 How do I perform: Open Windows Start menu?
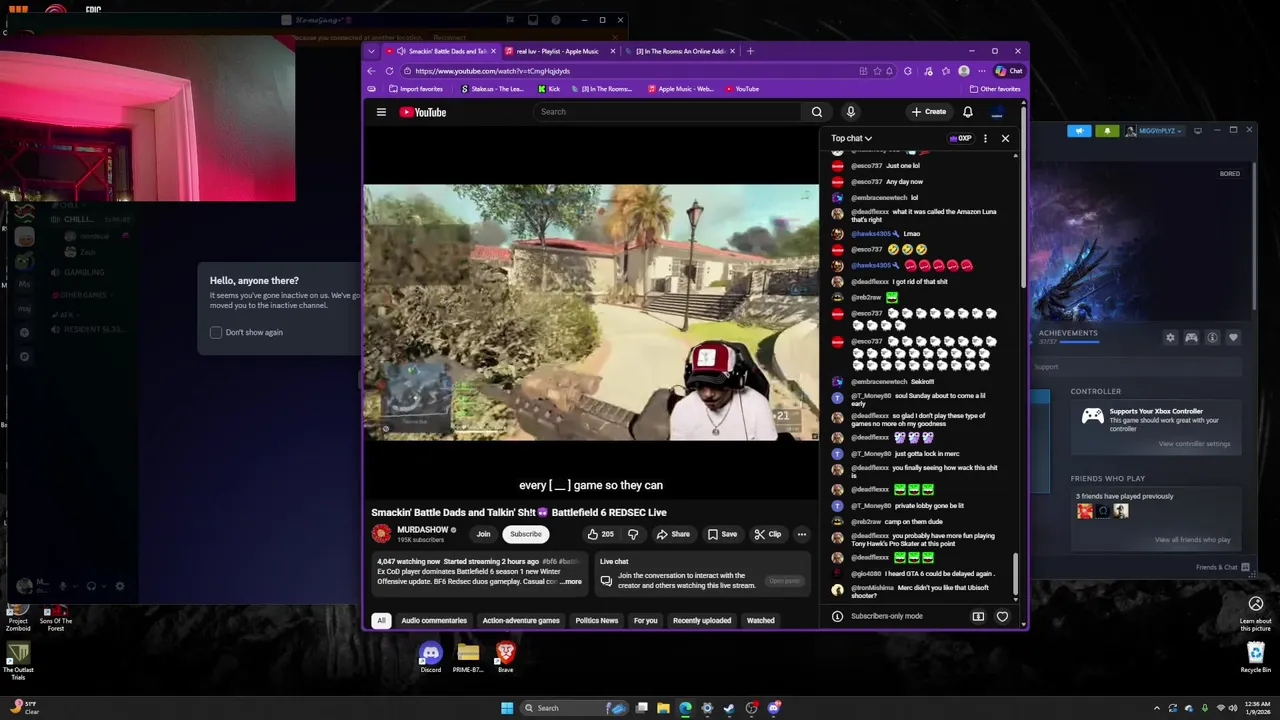pos(506,708)
